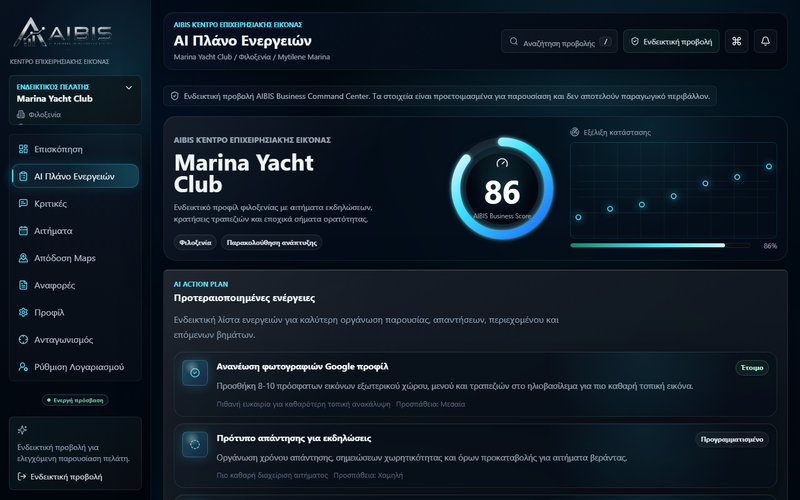
Task: Click the document icon beside Αναφορές
Action: coord(23,285)
